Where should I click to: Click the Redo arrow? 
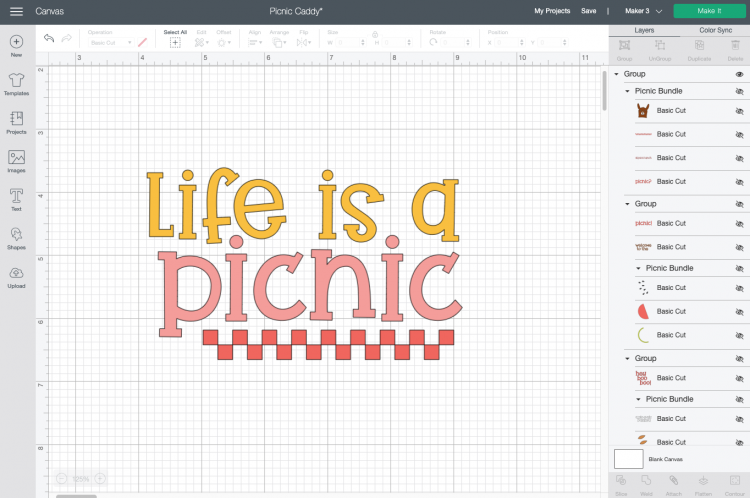pos(66,38)
